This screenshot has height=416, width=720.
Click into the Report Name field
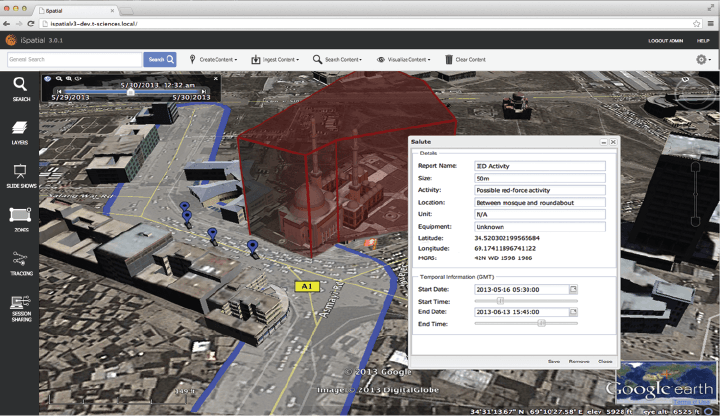coord(540,166)
